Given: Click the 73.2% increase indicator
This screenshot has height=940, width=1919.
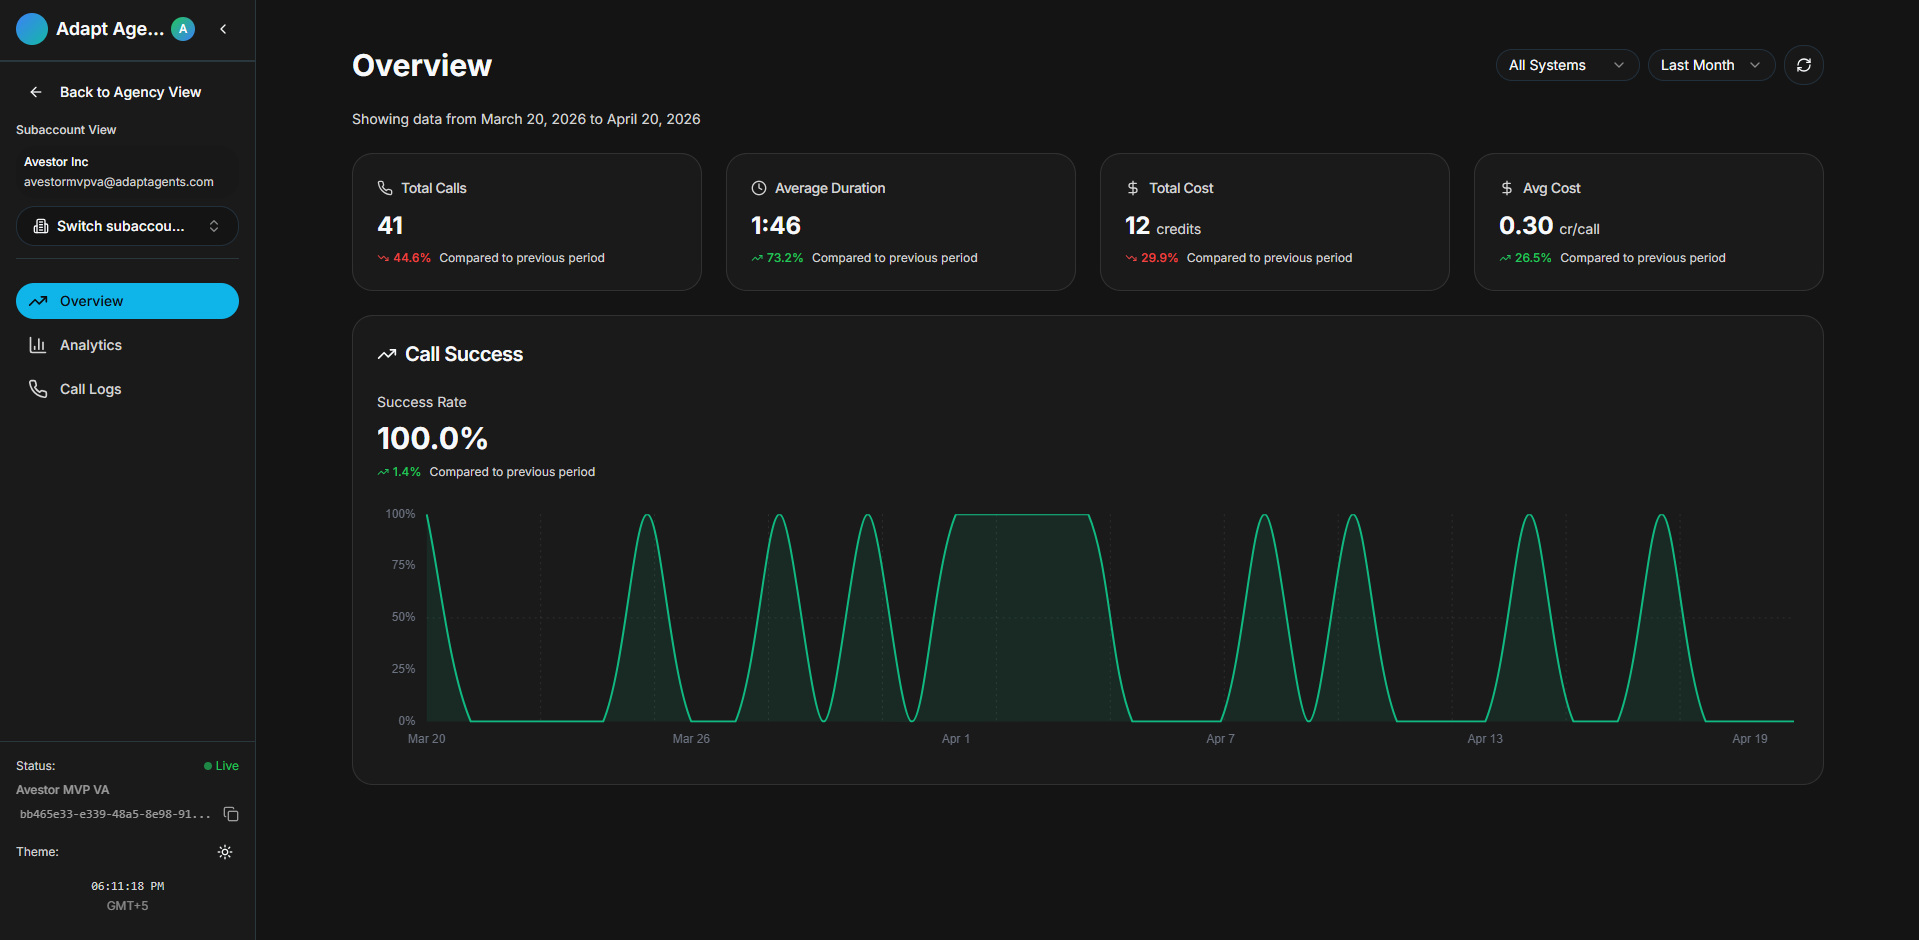Looking at the screenshot, I should (777, 258).
